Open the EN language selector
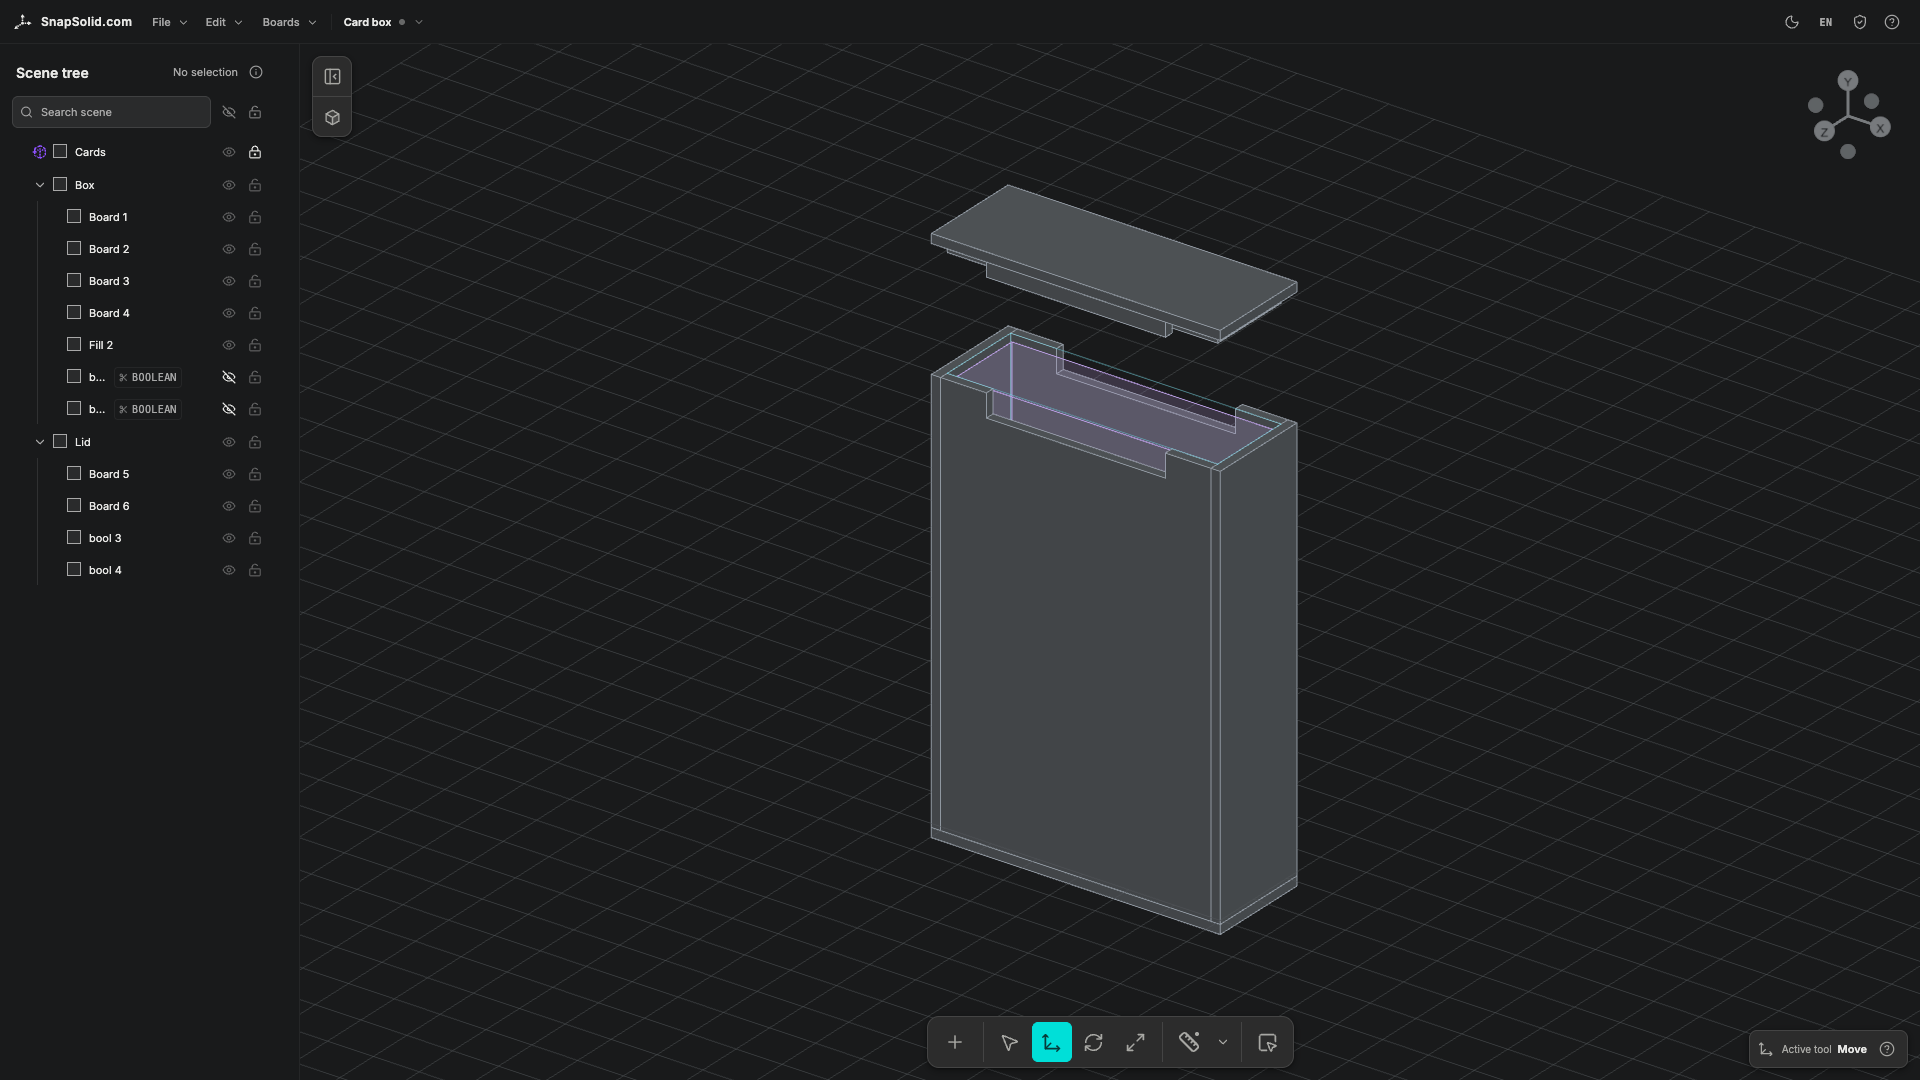1920x1080 pixels. click(1826, 22)
